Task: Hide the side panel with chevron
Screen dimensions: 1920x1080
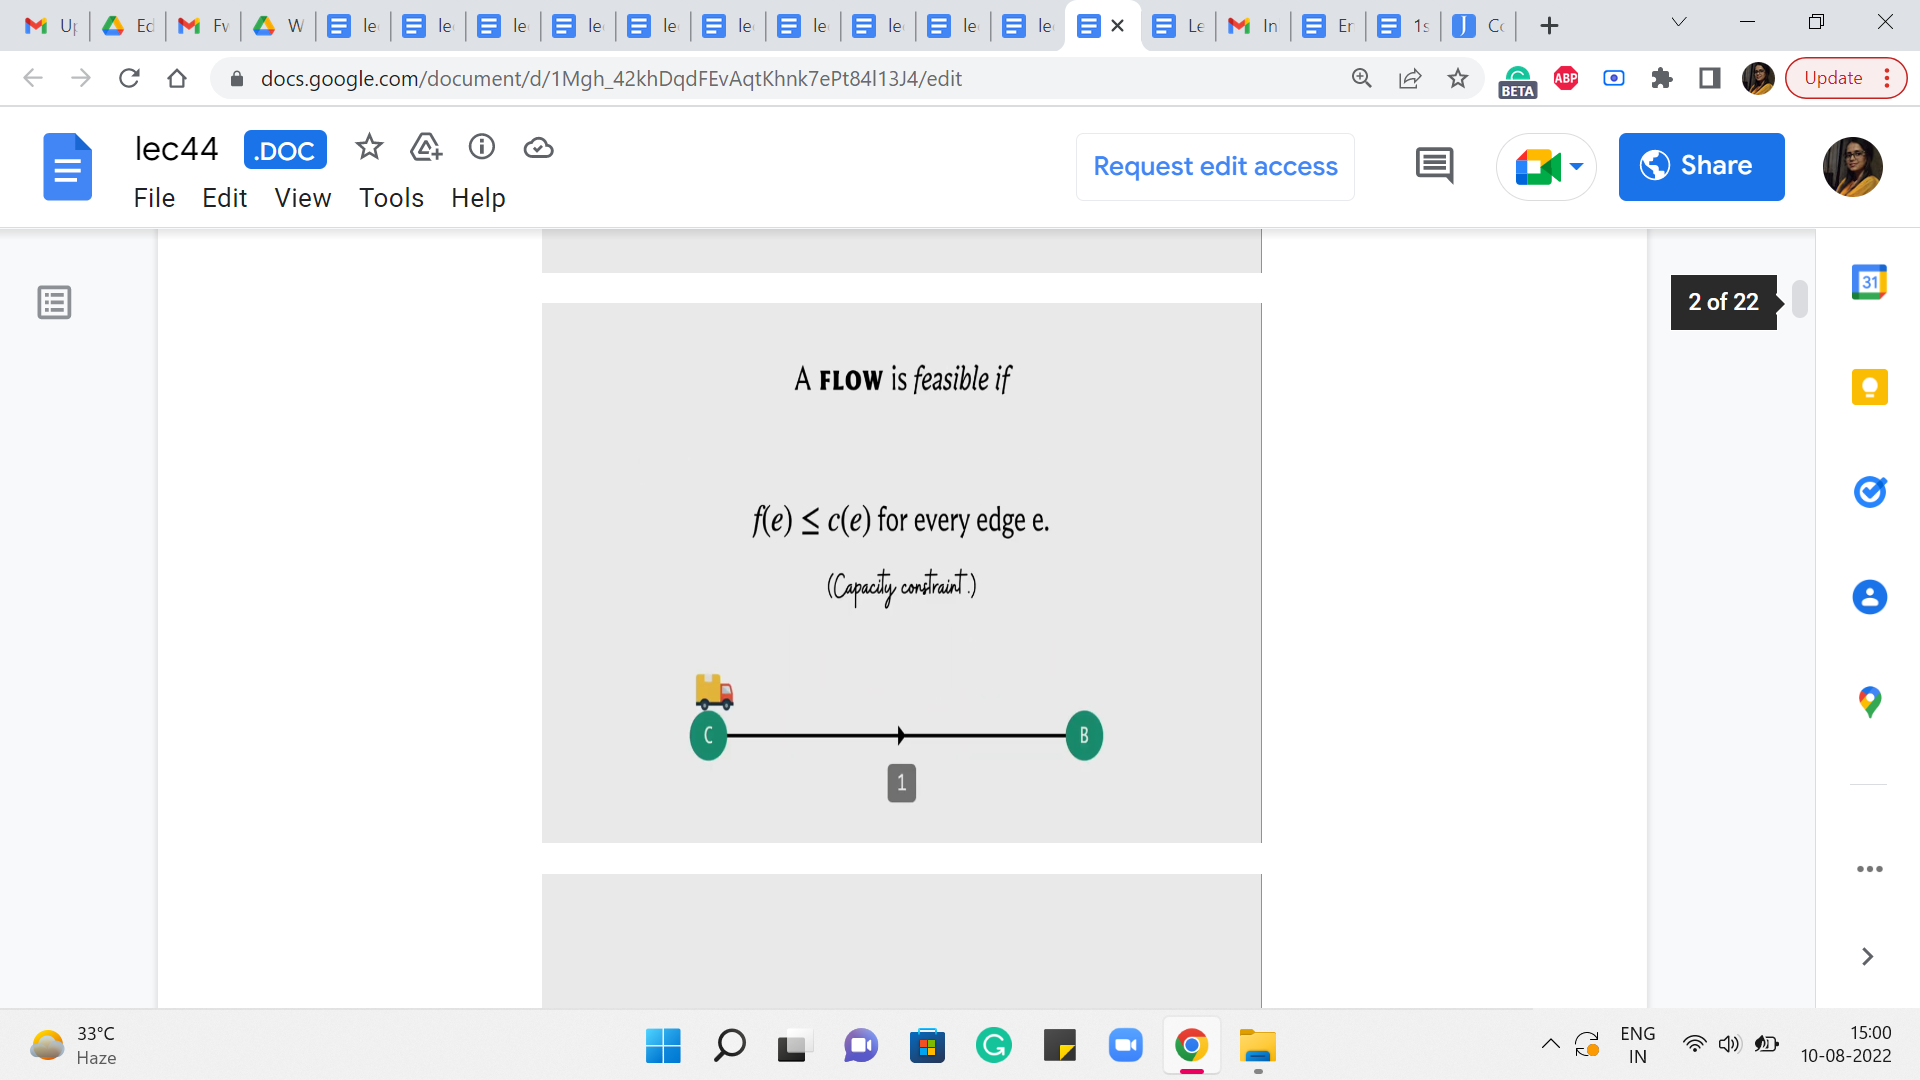Action: click(x=1867, y=957)
